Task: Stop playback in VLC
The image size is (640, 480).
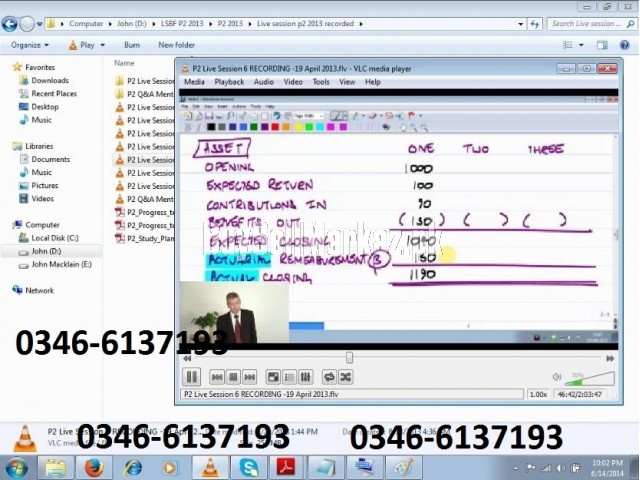Action: [x=233, y=377]
